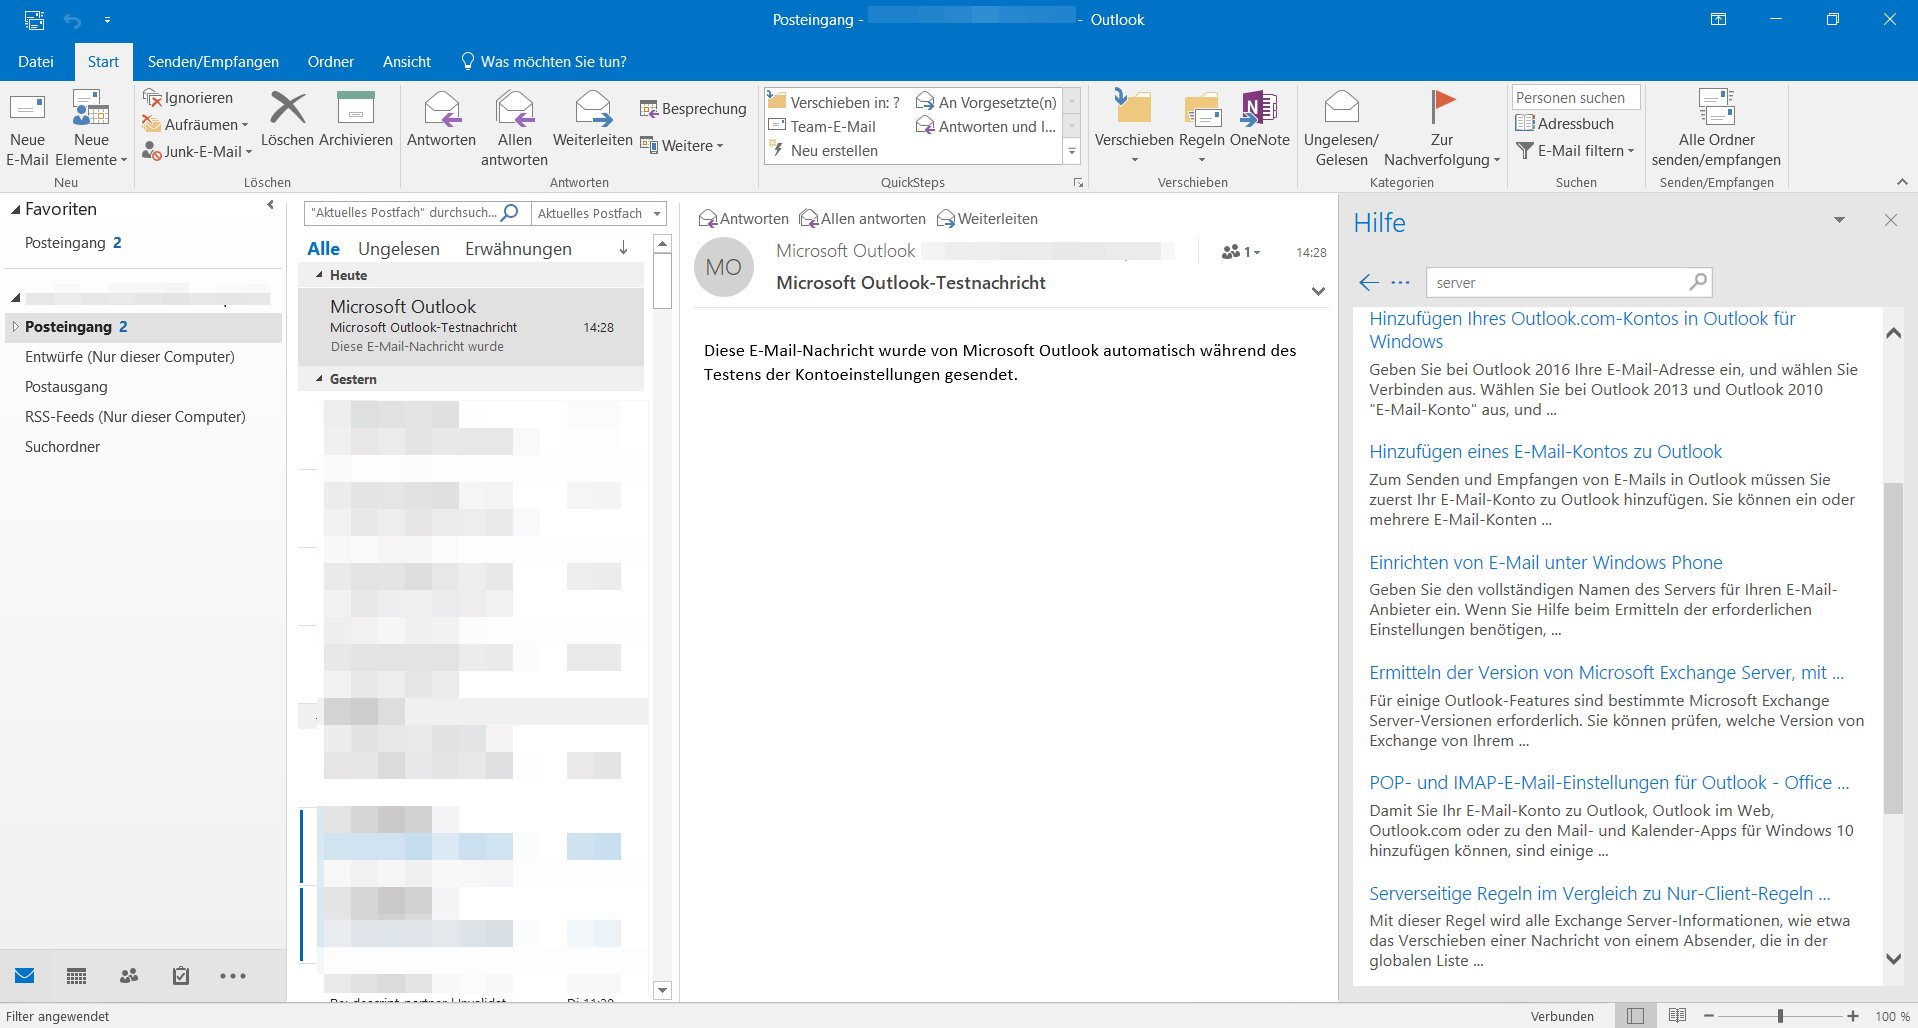Image resolution: width=1918 pixels, height=1028 pixels.
Task: Click the Hilfe search magnifier
Action: pos(1698,282)
